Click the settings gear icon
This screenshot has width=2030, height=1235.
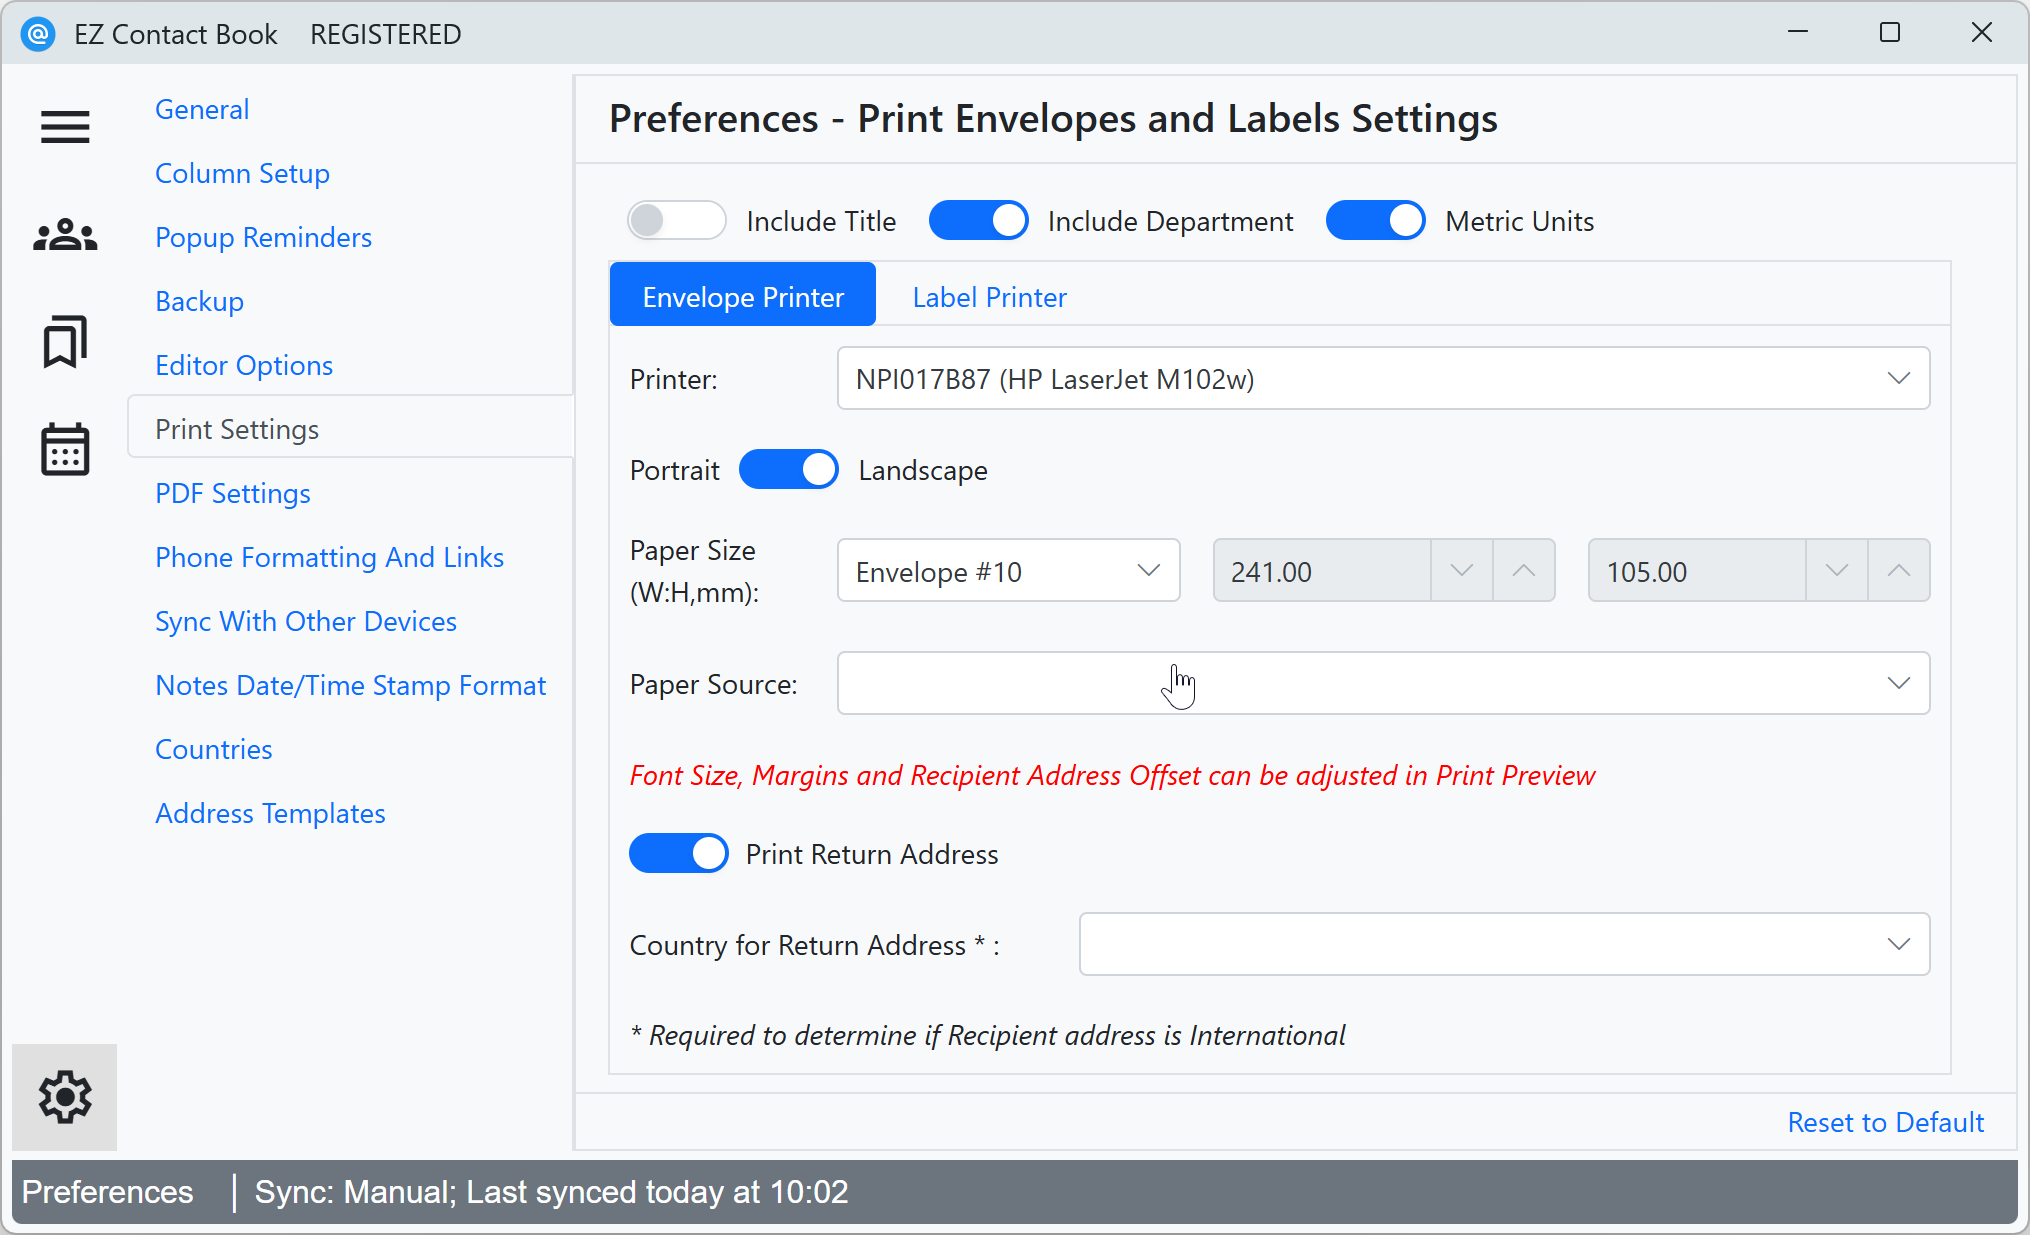click(64, 1096)
